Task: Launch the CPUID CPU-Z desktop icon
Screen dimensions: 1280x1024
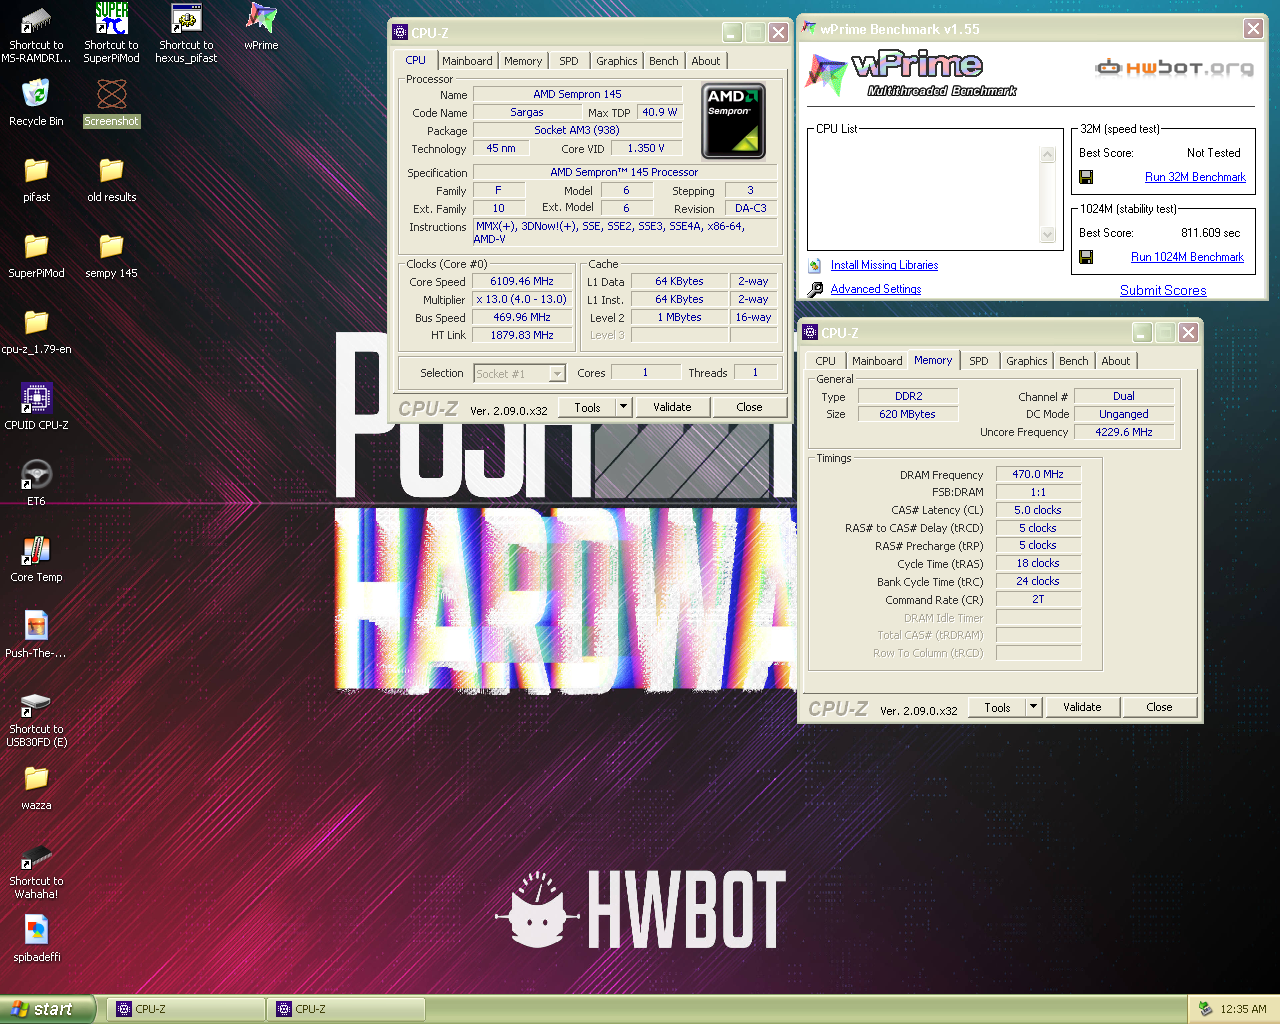Action: tap(36, 399)
